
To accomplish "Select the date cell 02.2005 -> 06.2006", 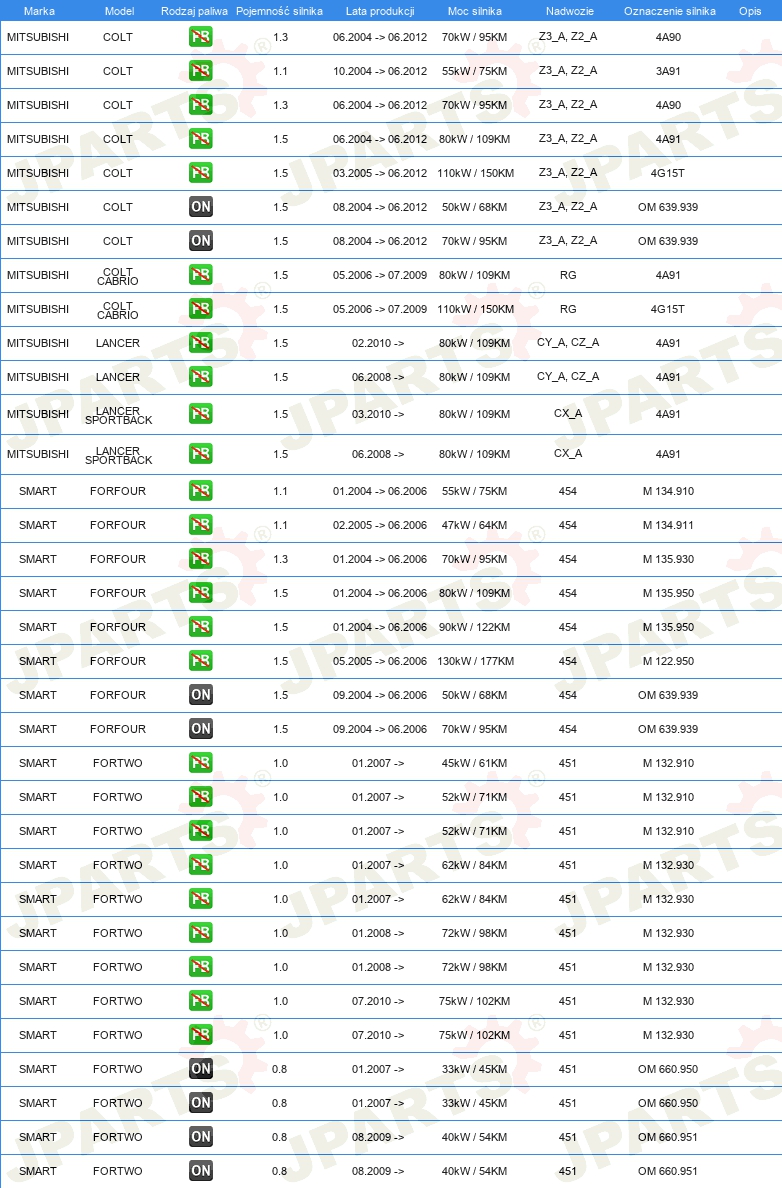I will pyautogui.click(x=380, y=525).
